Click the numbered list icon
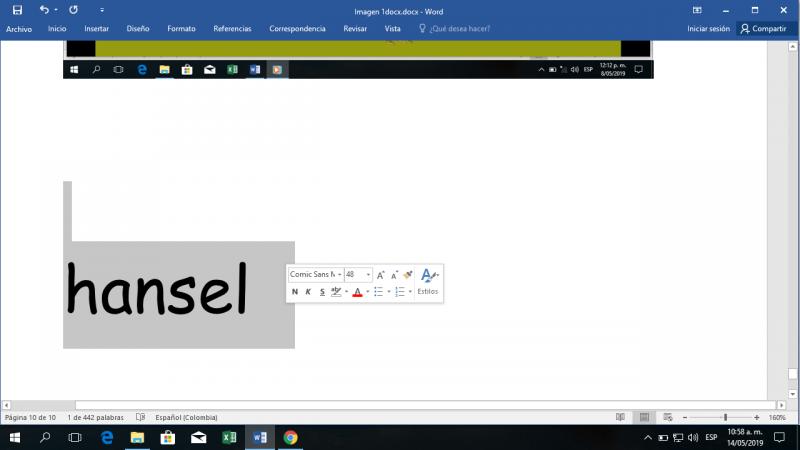The width and height of the screenshot is (800, 450). pyautogui.click(x=399, y=292)
